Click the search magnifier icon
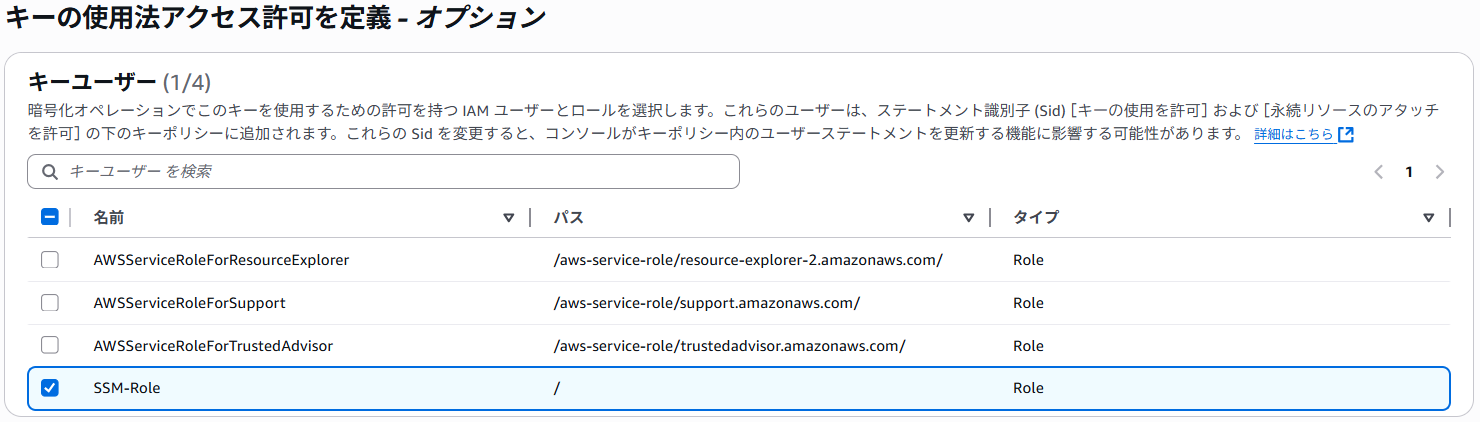The height and width of the screenshot is (422, 1480). click(50, 172)
